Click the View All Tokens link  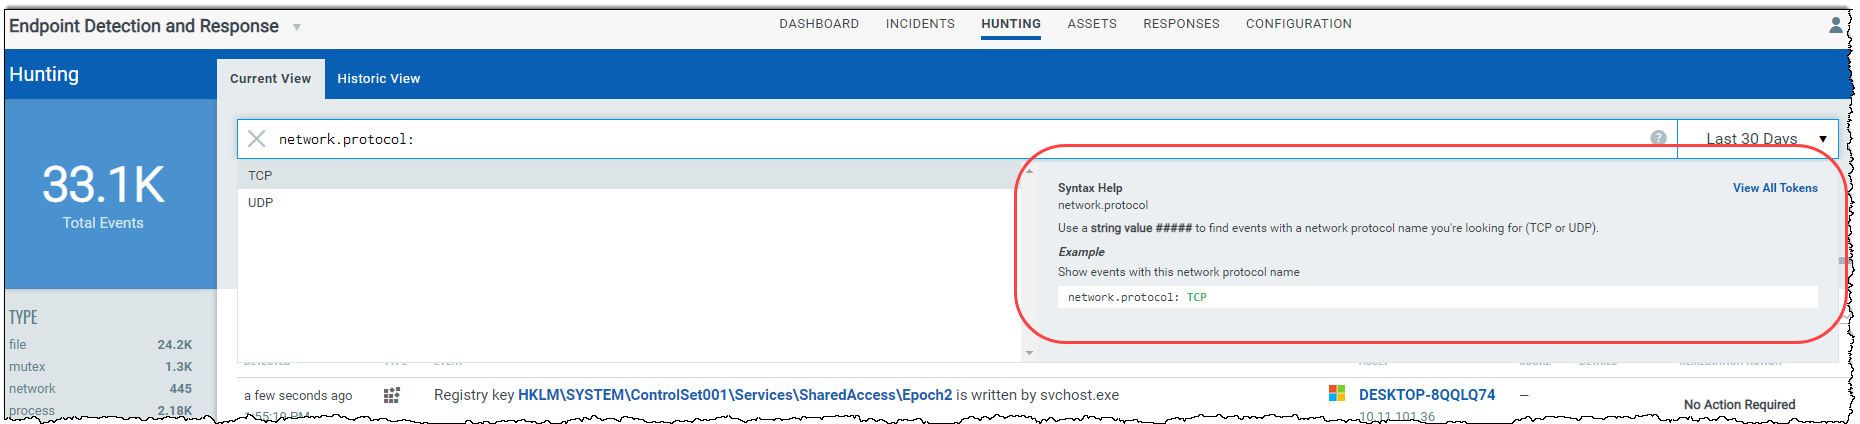coord(1775,188)
